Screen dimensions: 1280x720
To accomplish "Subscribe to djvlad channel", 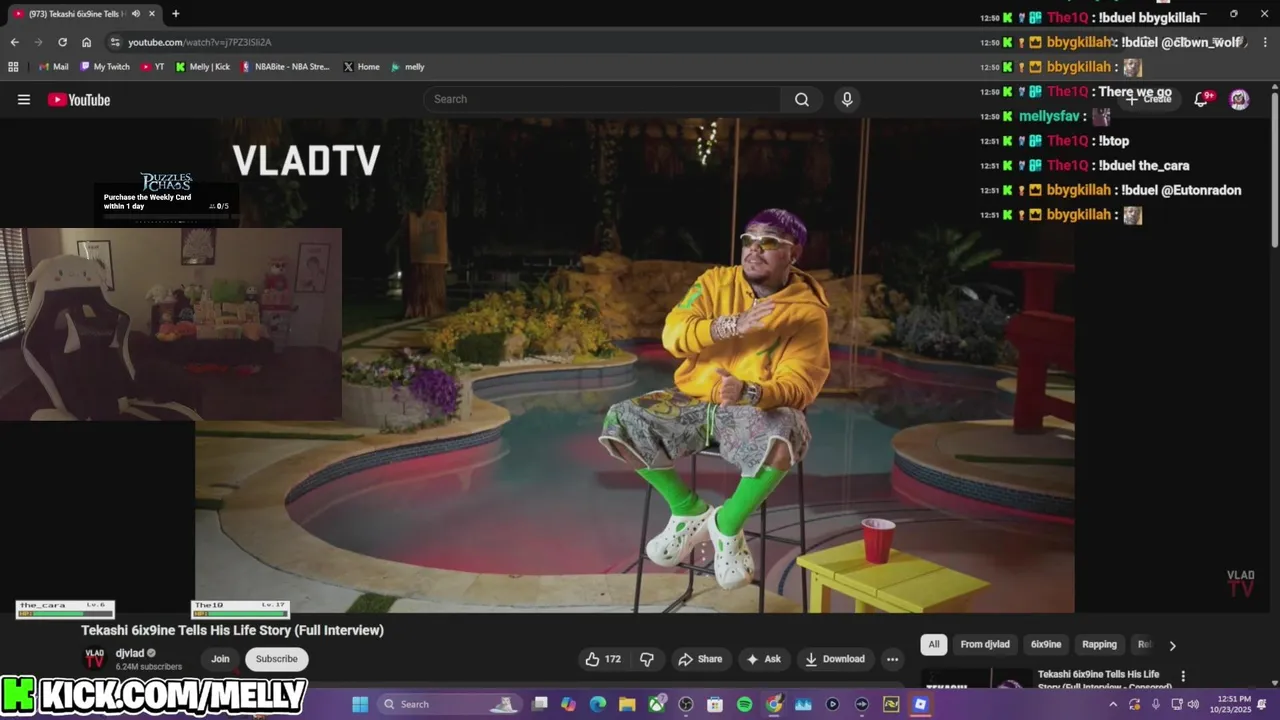I will pos(277,659).
